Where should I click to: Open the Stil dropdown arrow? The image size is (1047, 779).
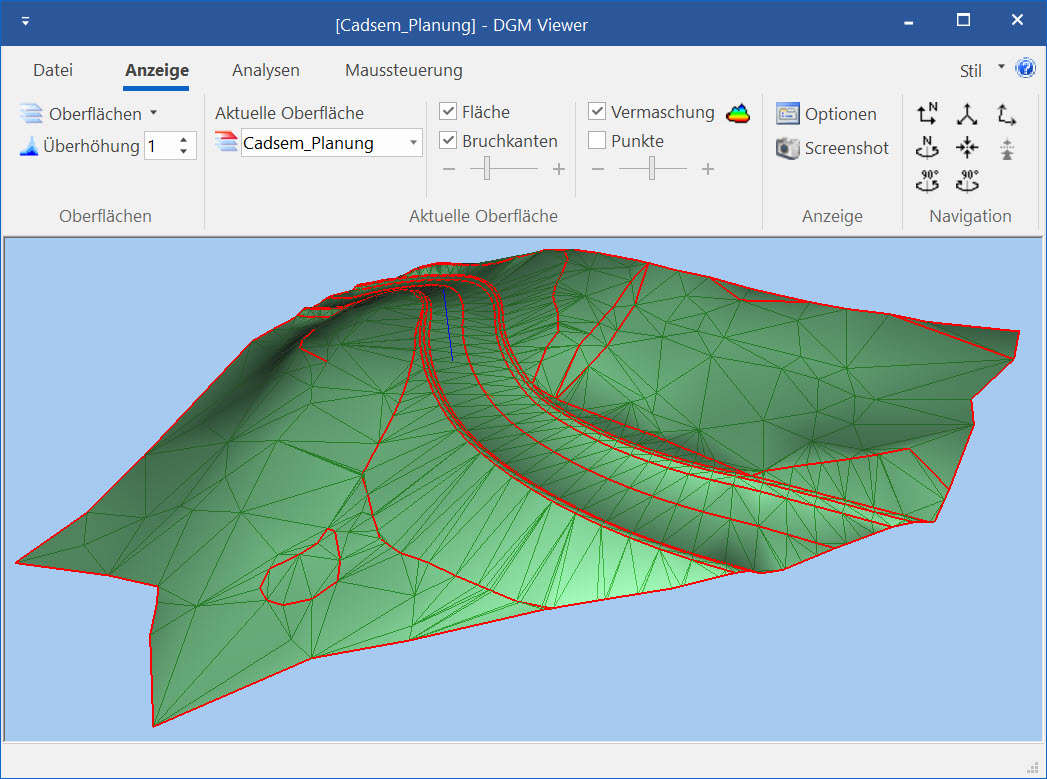(x=1002, y=69)
